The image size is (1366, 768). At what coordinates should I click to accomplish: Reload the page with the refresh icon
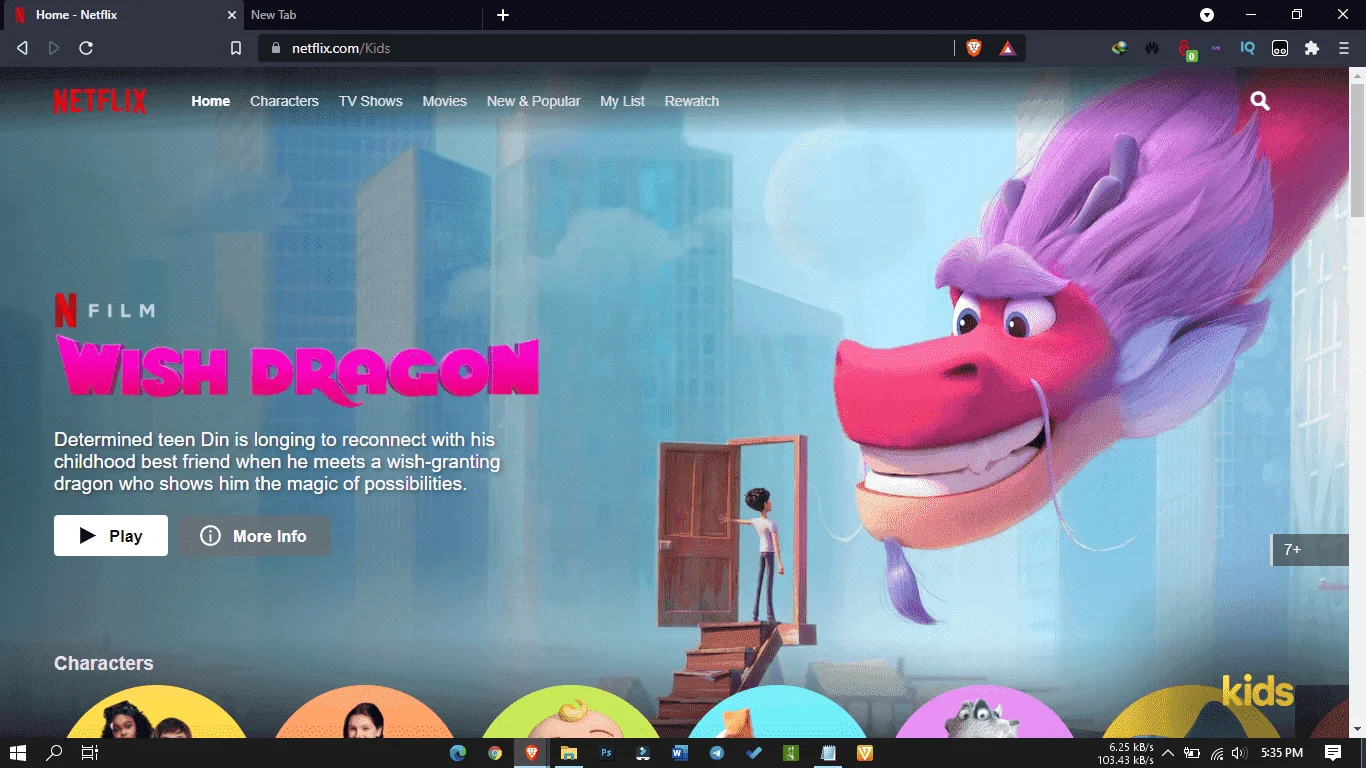coord(86,48)
